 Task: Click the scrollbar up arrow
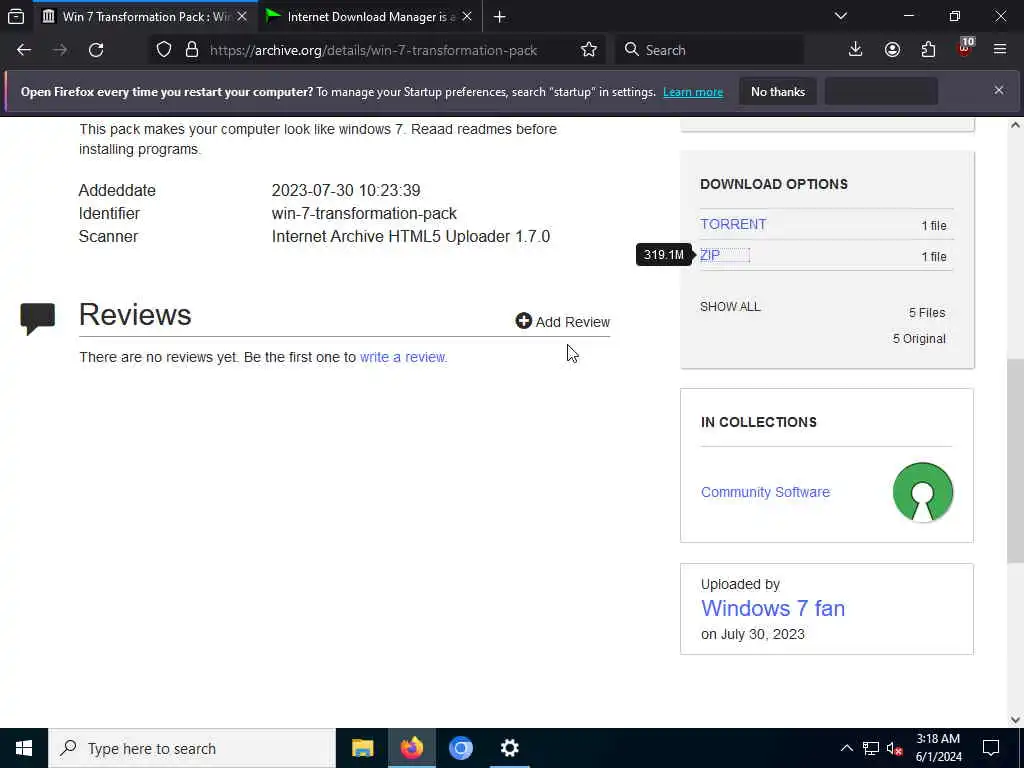tap(1015, 125)
